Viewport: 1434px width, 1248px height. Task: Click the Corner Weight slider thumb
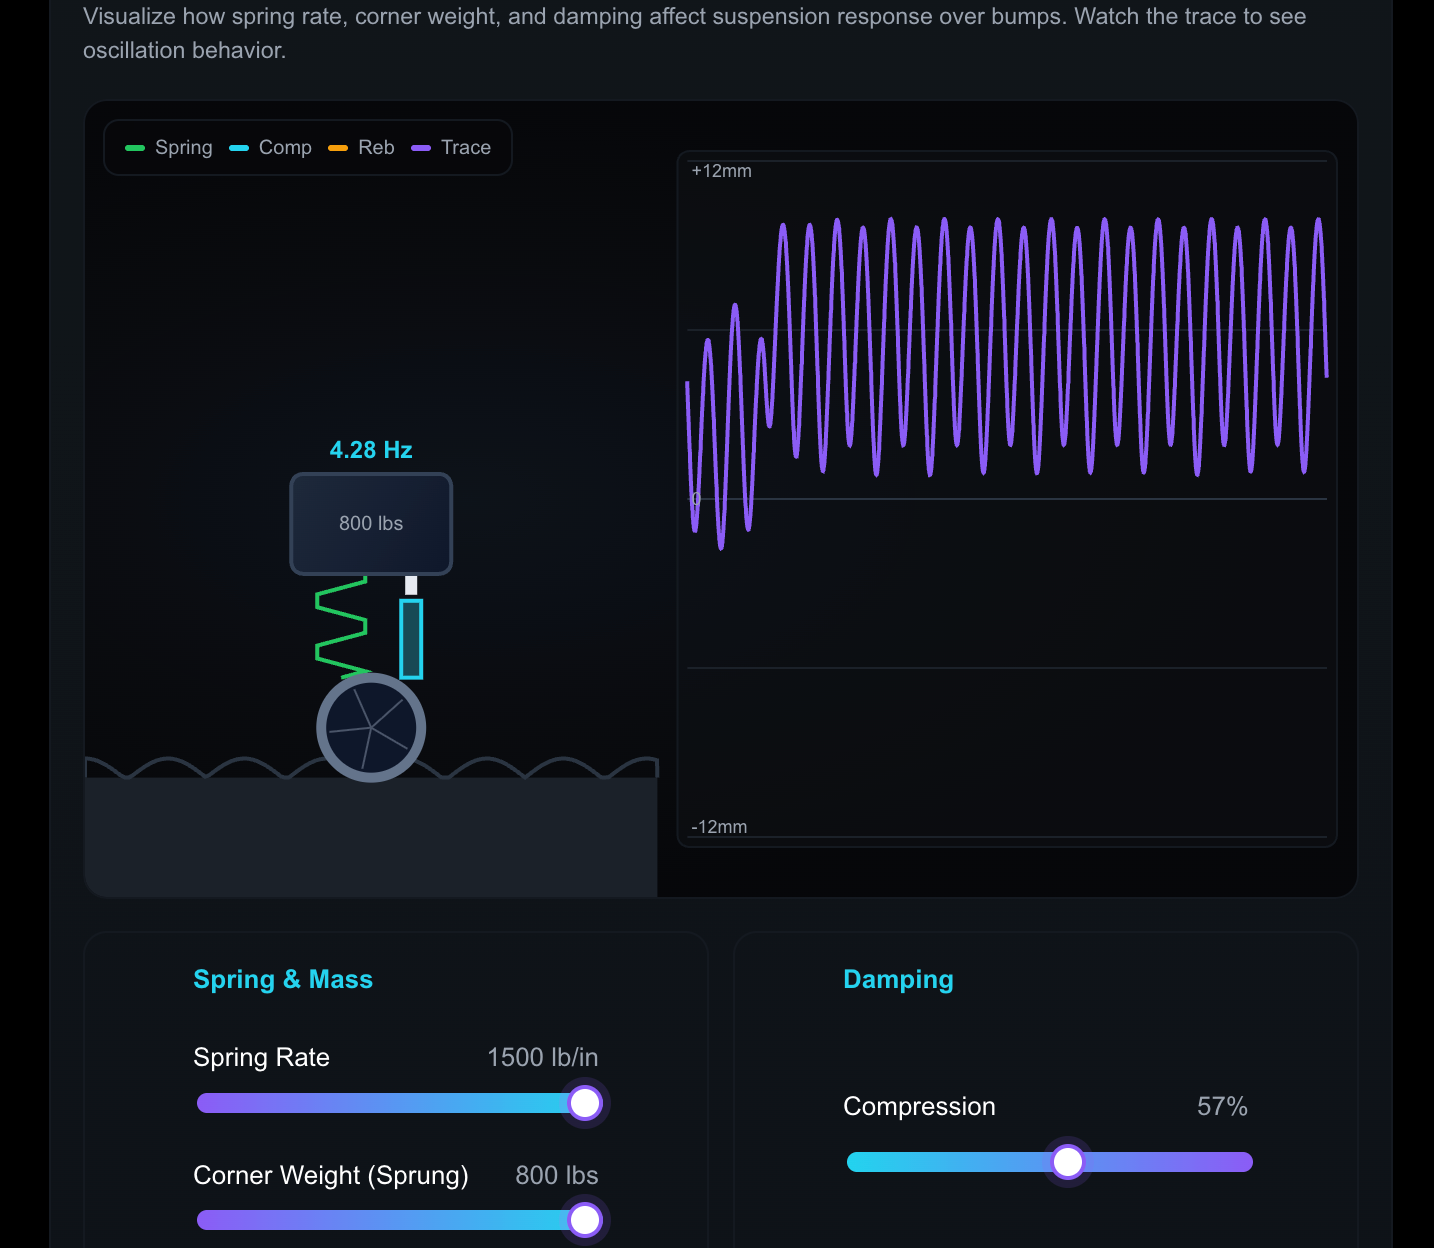coord(585,1220)
